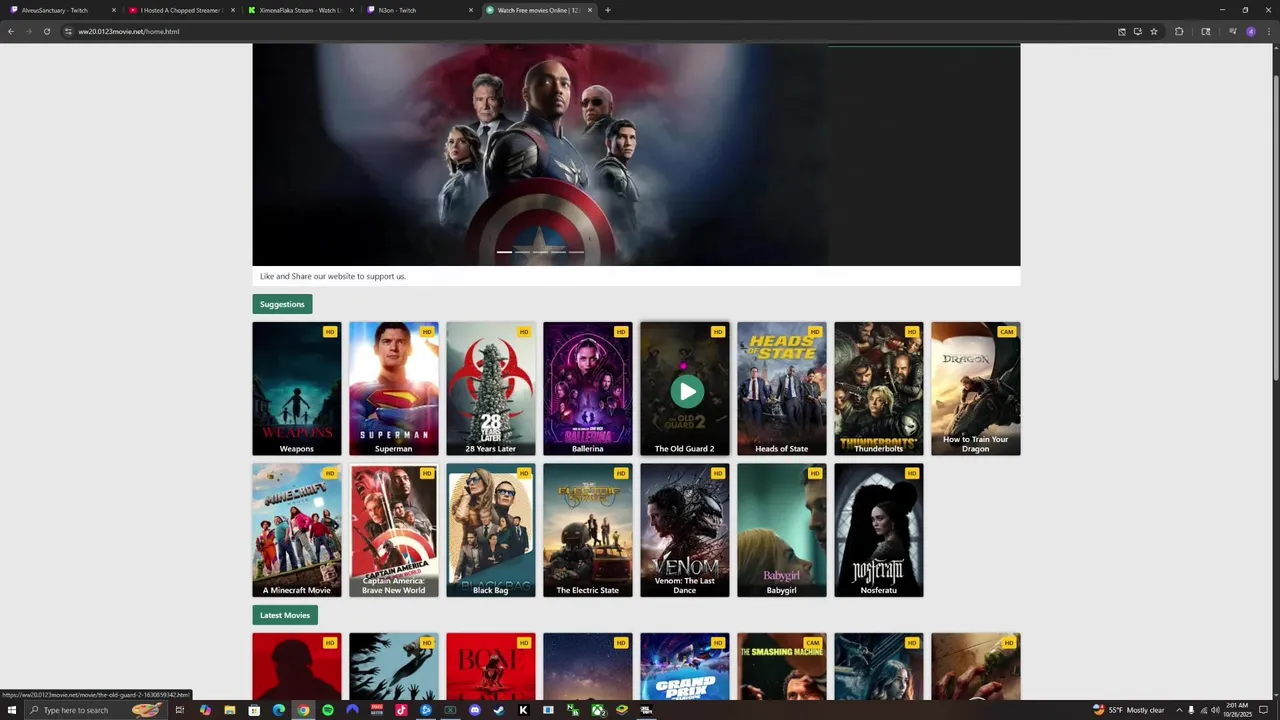Open File Explorer from the taskbar
Image resolution: width=1280 pixels, height=720 pixels.
[x=230, y=710]
